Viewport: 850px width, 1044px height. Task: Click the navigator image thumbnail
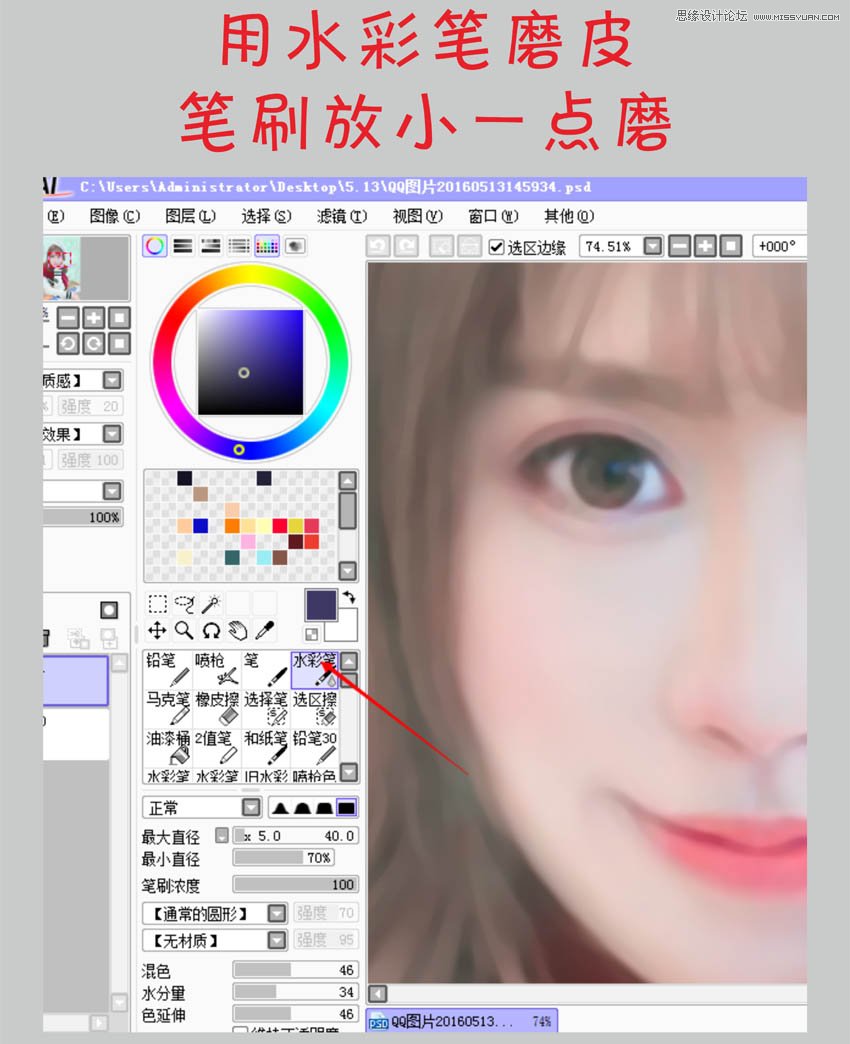click(62, 268)
